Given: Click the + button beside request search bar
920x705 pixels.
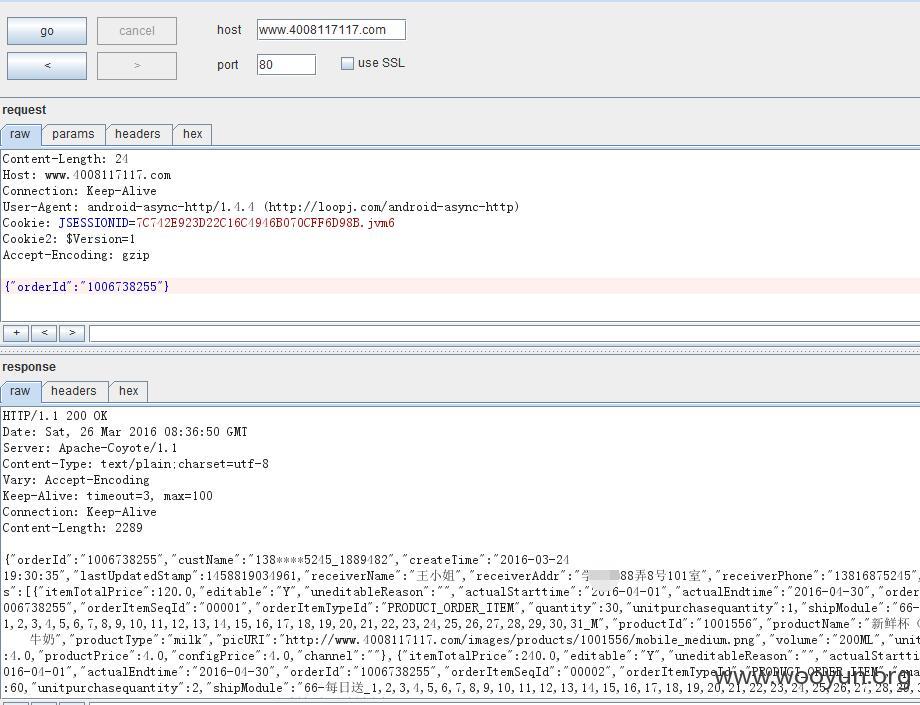Looking at the screenshot, I should tap(16, 333).
